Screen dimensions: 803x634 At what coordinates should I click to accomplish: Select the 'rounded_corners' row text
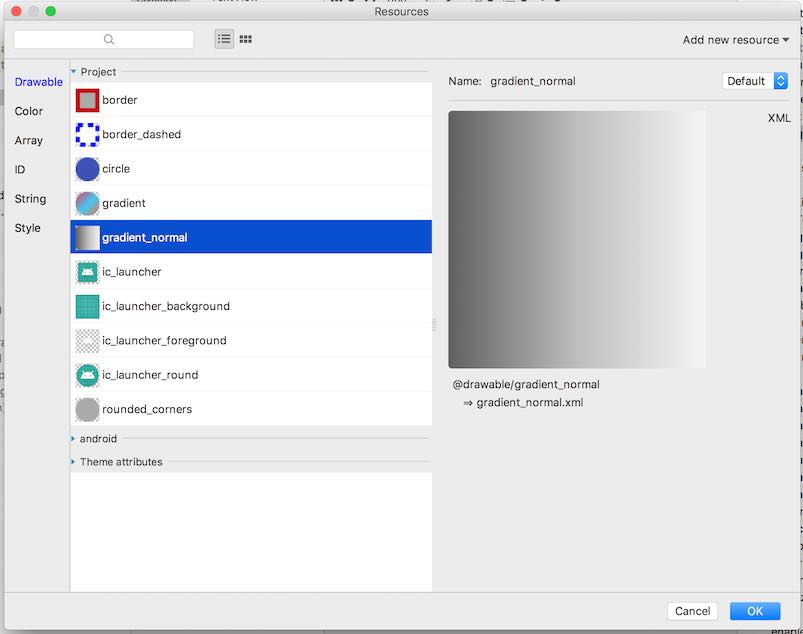[x=147, y=409]
